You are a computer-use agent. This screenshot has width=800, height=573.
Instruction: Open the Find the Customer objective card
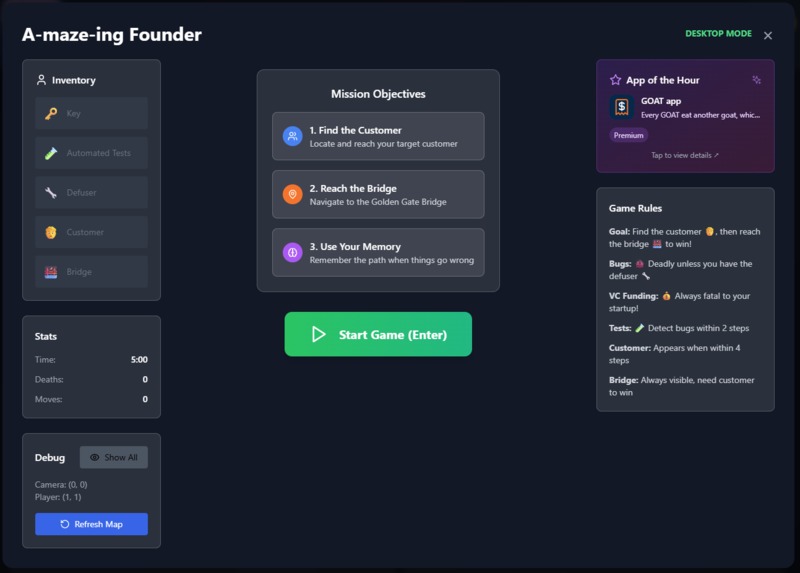pyautogui.click(x=378, y=136)
